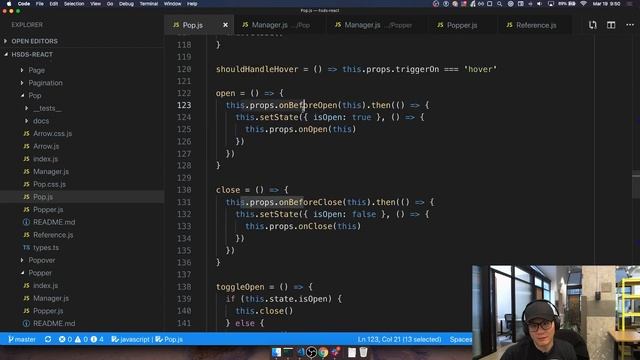This screenshot has height=360, width=640.
Task: Switch to the Popper.js editor tab
Action: pos(462,25)
